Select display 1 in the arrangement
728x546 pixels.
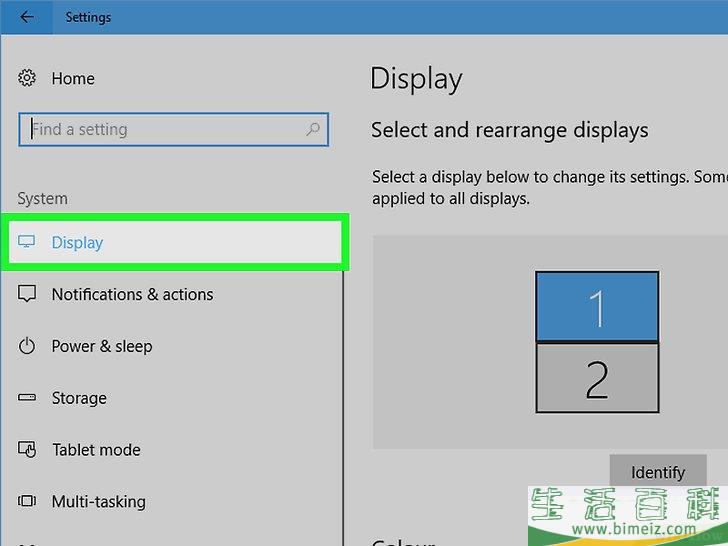pos(597,307)
